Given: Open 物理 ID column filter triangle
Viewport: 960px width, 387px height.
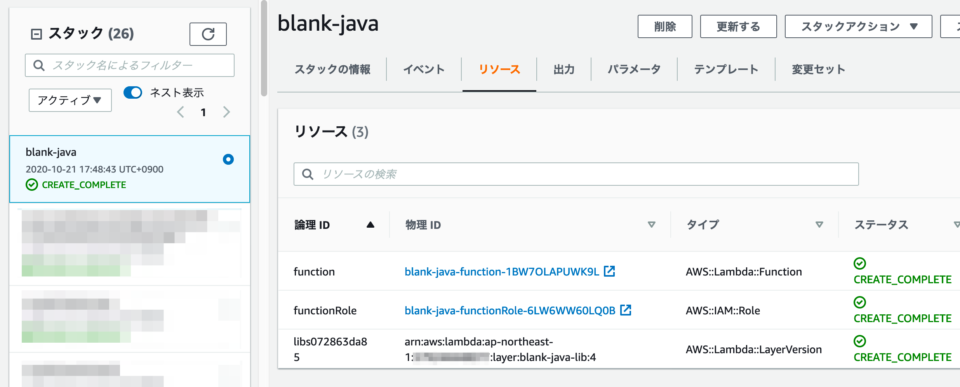Looking at the screenshot, I should pyautogui.click(x=651, y=225).
